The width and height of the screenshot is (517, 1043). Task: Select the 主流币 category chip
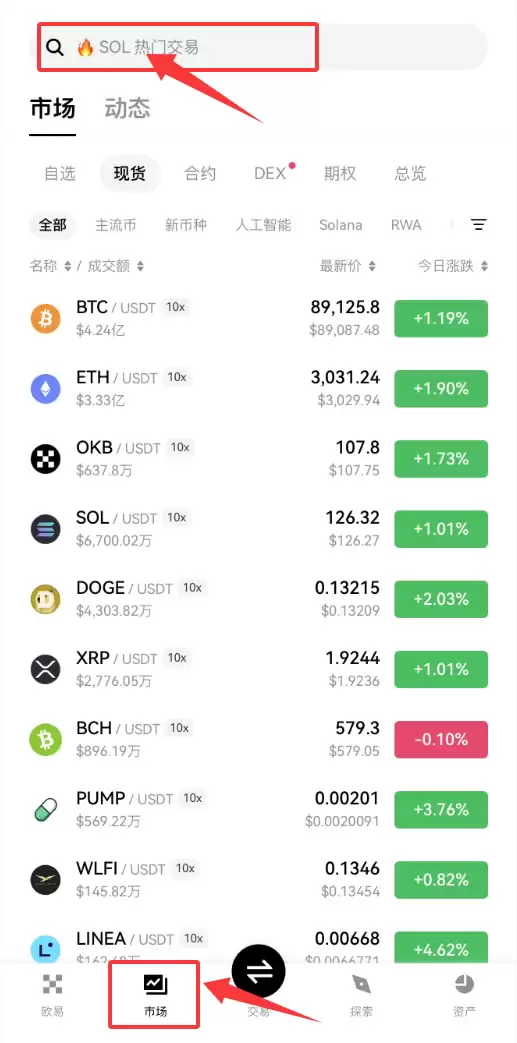116,225
